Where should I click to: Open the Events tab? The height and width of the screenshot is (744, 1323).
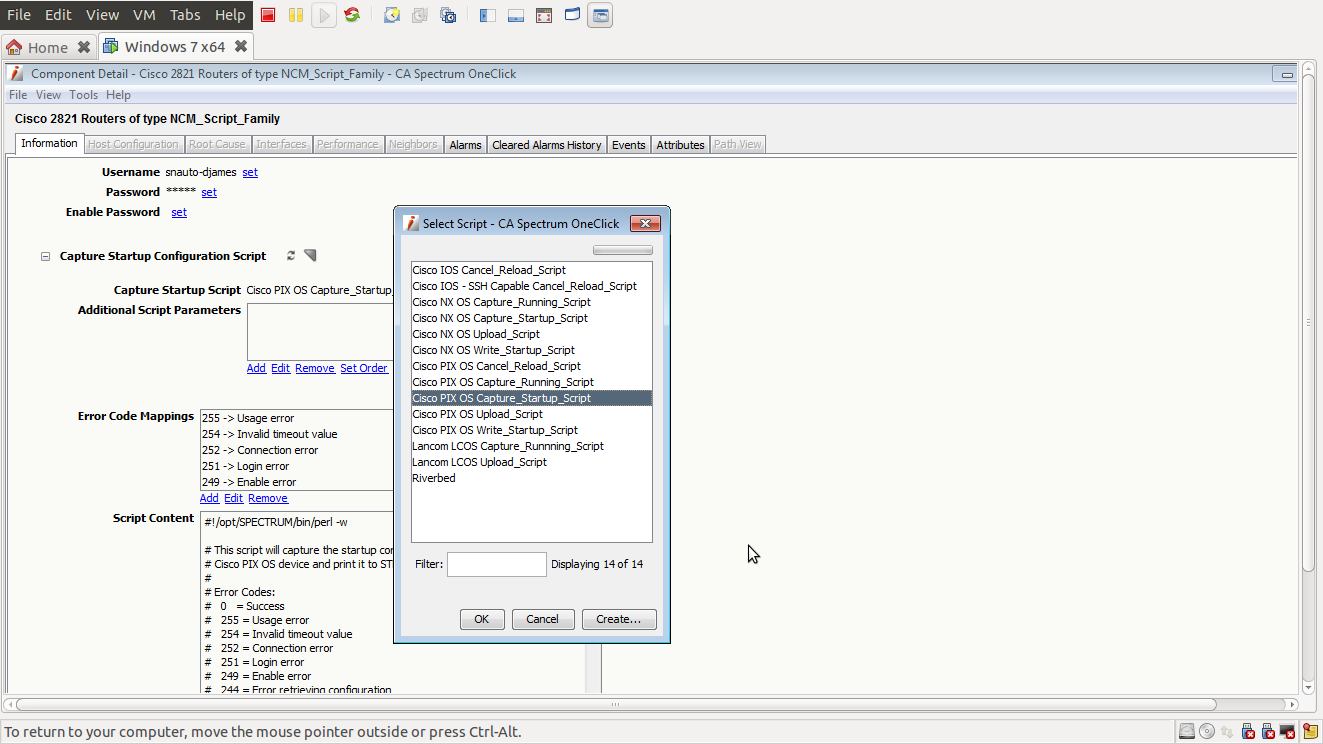(628, 145)
